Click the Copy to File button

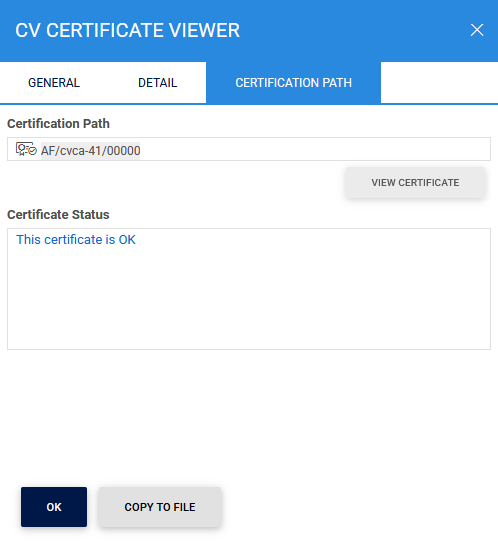coord(160,507)
